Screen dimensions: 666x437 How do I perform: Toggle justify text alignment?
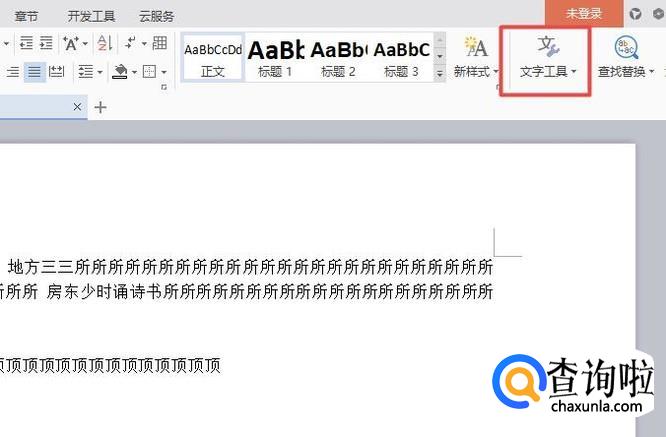[x=34, y=72]
